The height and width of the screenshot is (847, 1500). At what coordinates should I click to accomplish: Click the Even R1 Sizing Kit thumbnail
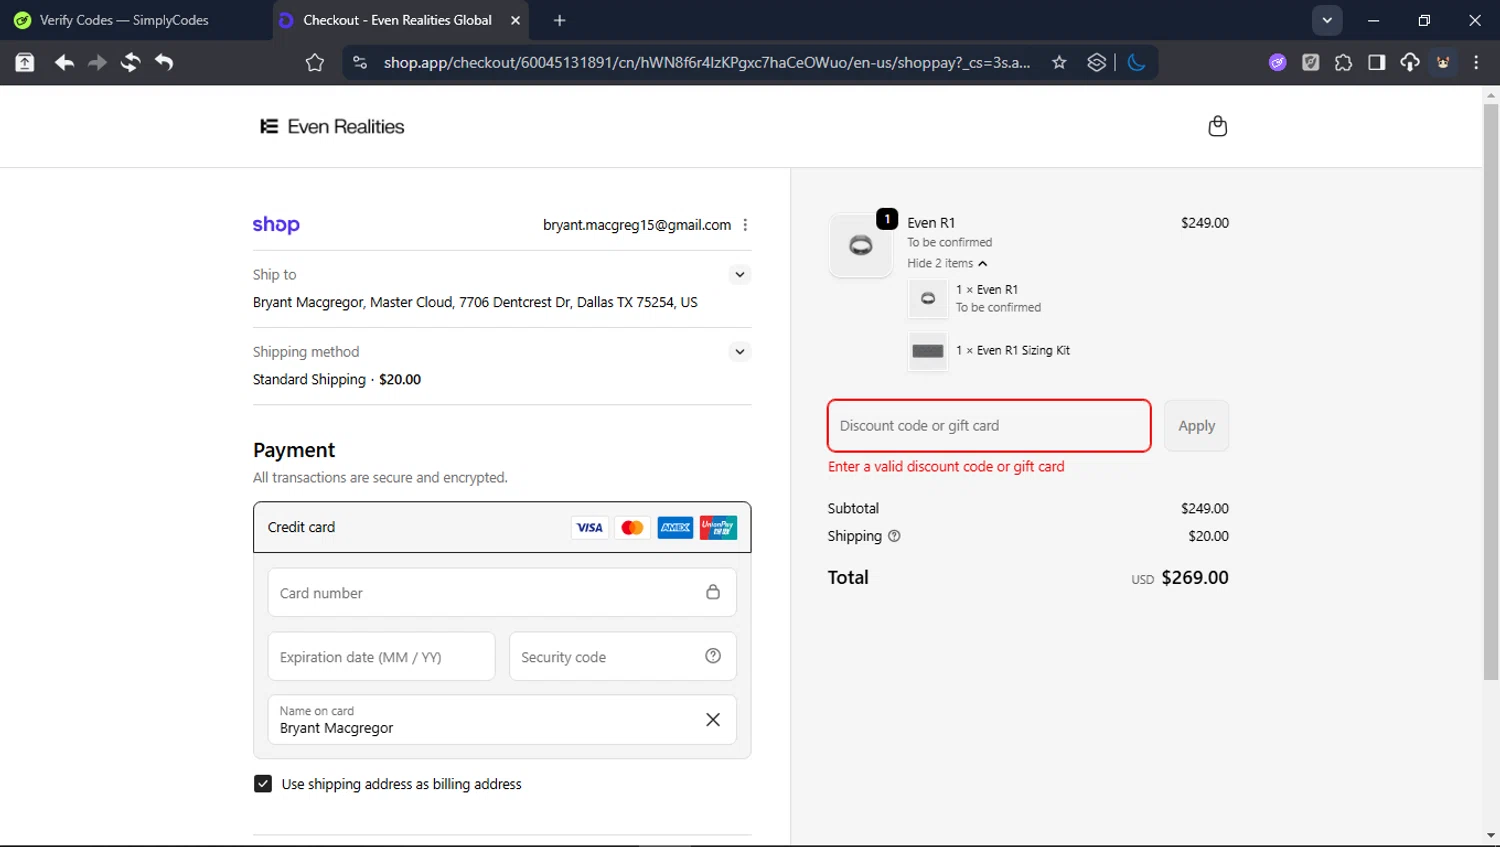tap(927, 351)
